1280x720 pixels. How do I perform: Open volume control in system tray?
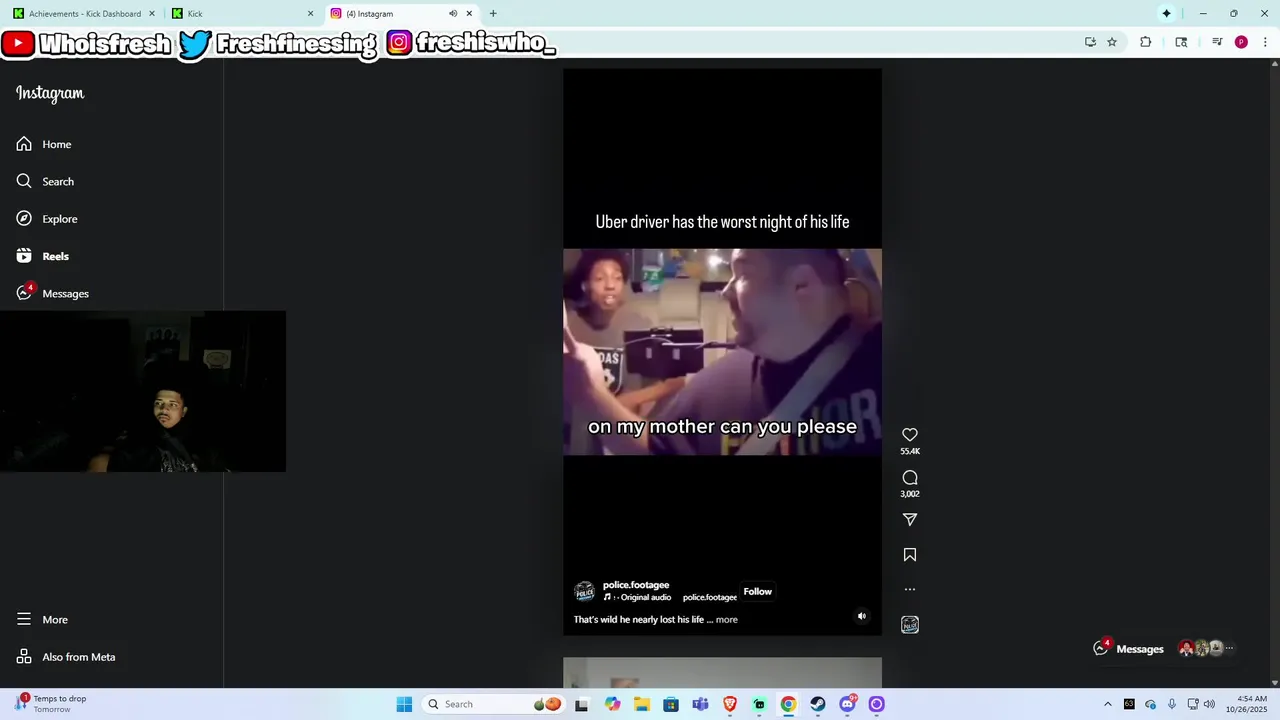click(x=1209, y=704)
